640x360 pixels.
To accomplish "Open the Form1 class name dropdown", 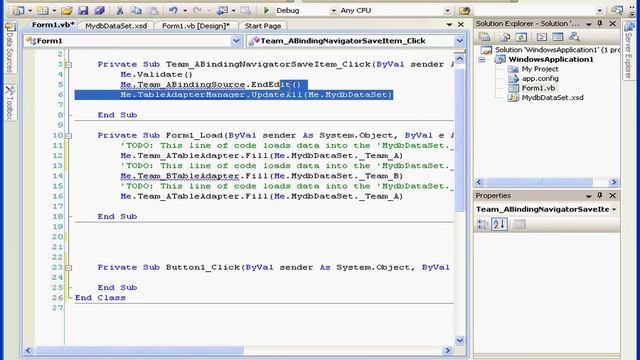I will (236, 41).
